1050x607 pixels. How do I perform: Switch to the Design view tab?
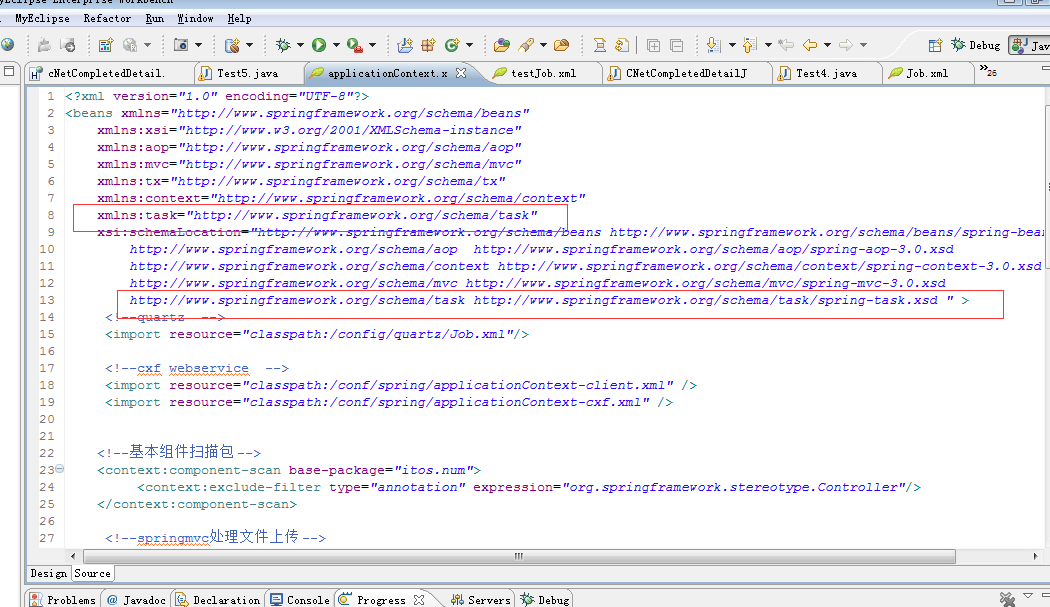pyautogui.click(x=48, y=573)
